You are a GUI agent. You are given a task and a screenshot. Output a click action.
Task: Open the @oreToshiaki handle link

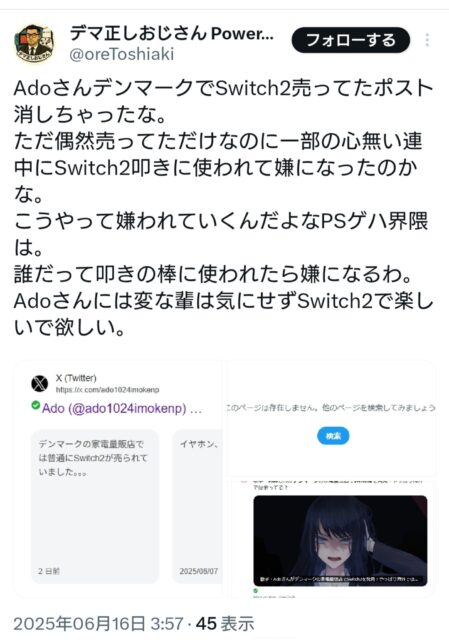click(x=122, y=54)
